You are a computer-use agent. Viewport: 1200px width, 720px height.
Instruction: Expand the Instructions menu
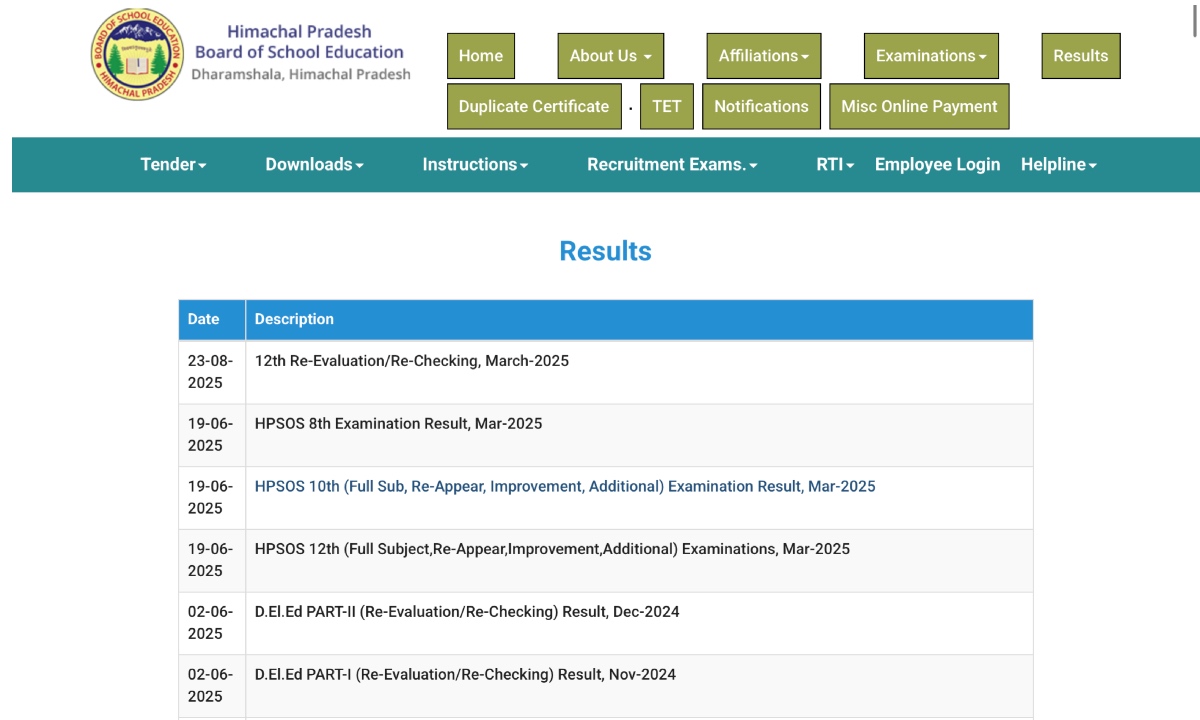475,165
